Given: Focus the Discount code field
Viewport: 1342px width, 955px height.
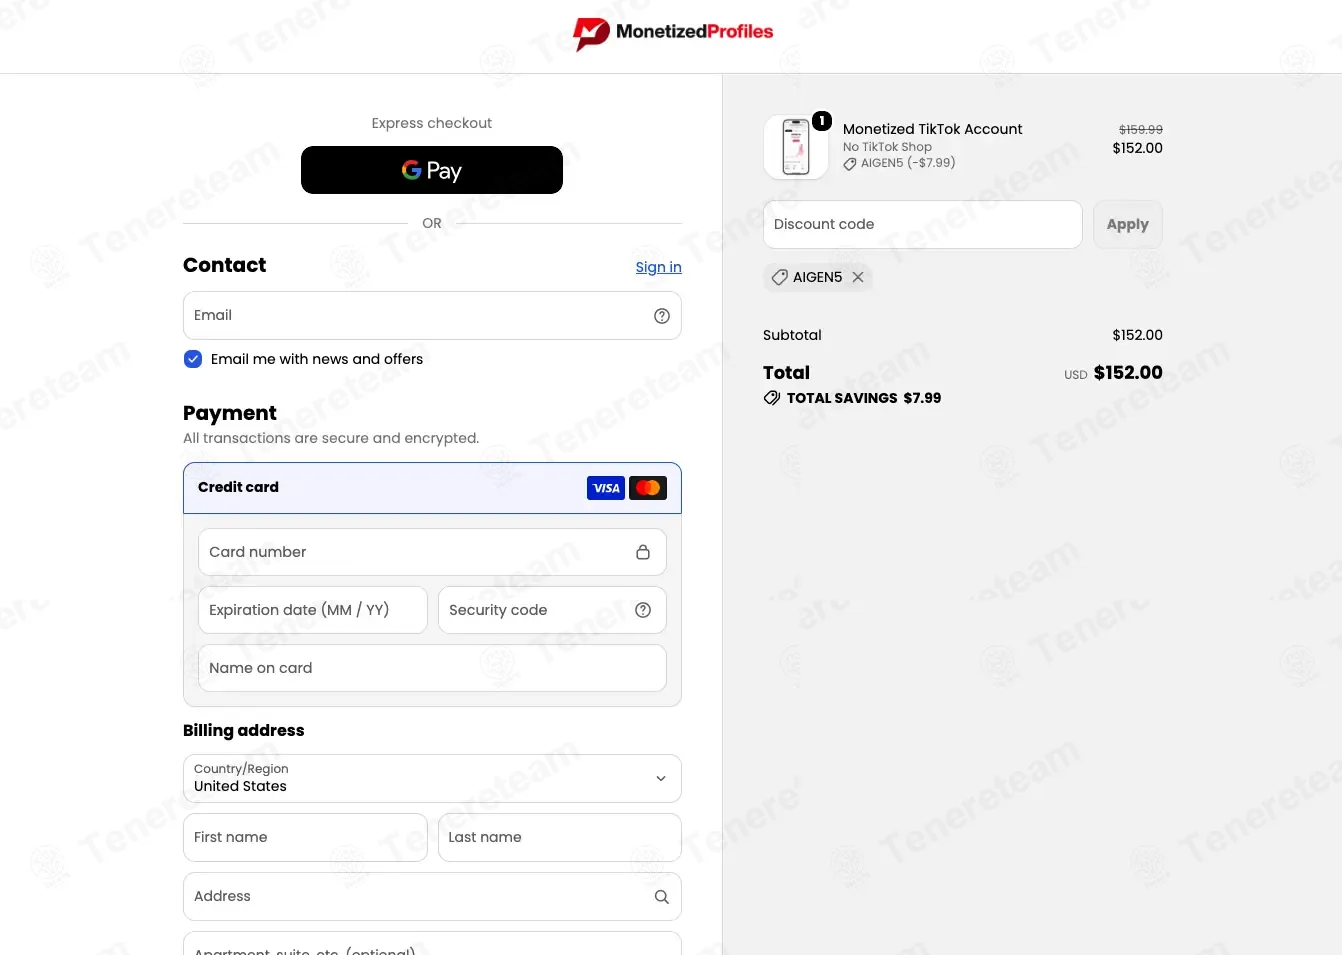Looking at the screenshot, I should (923, 224).
